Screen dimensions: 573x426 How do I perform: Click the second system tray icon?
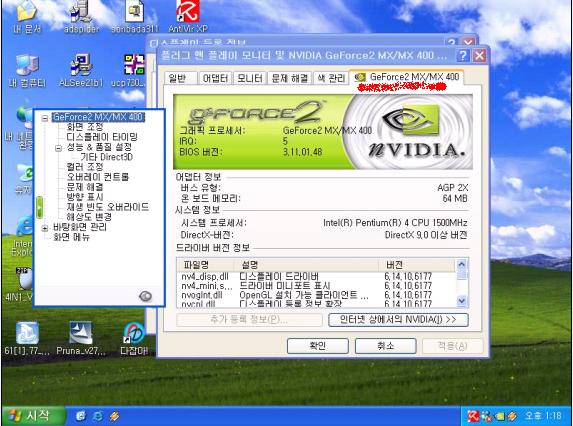[x=486, y=416]
